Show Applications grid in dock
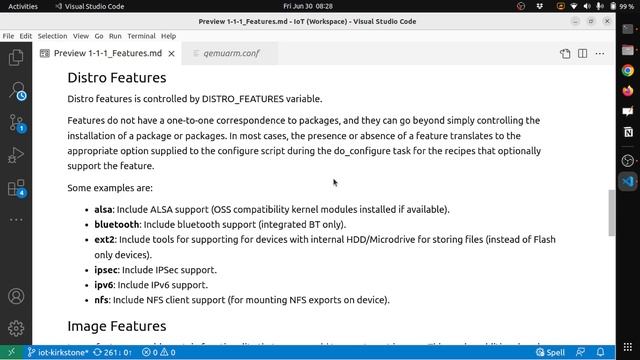Image resolution: width=640 pixels, height=360 pixels. coord(628,347)
